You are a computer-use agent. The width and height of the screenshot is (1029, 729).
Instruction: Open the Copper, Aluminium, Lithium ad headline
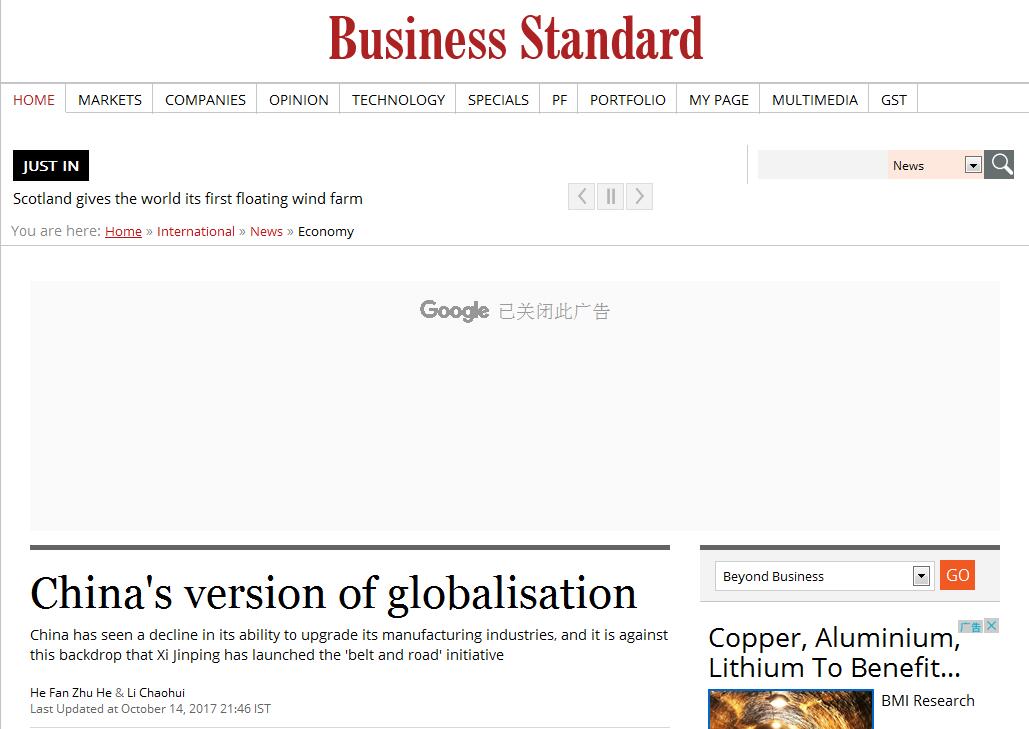(x=834, y=652)
